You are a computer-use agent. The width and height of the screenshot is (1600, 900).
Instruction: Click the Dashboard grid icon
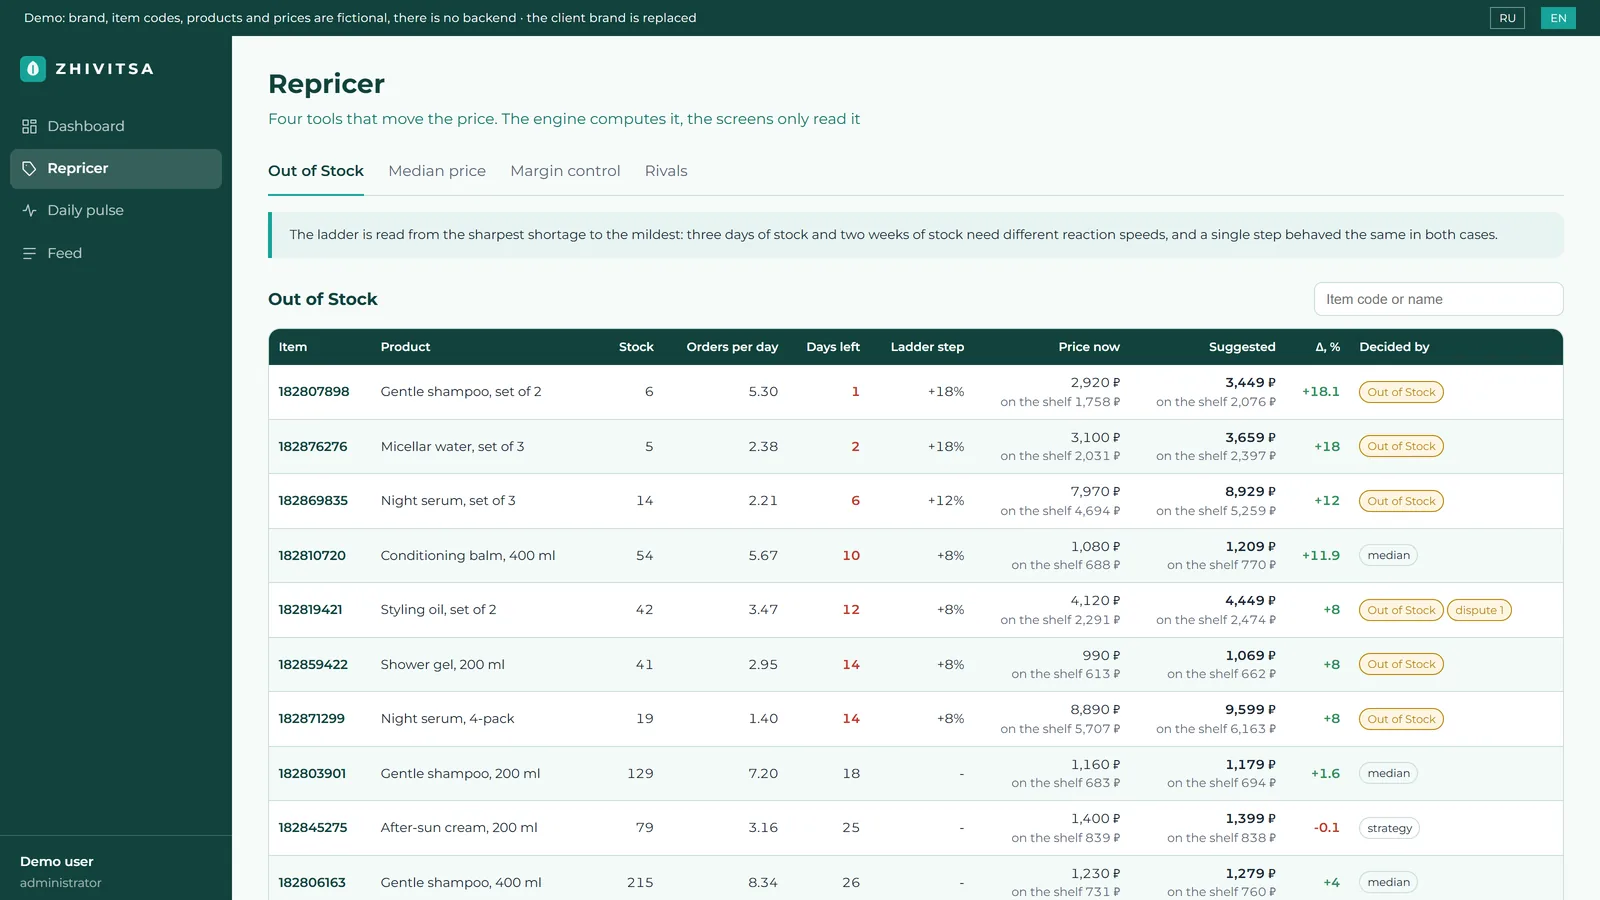[29, 126]
